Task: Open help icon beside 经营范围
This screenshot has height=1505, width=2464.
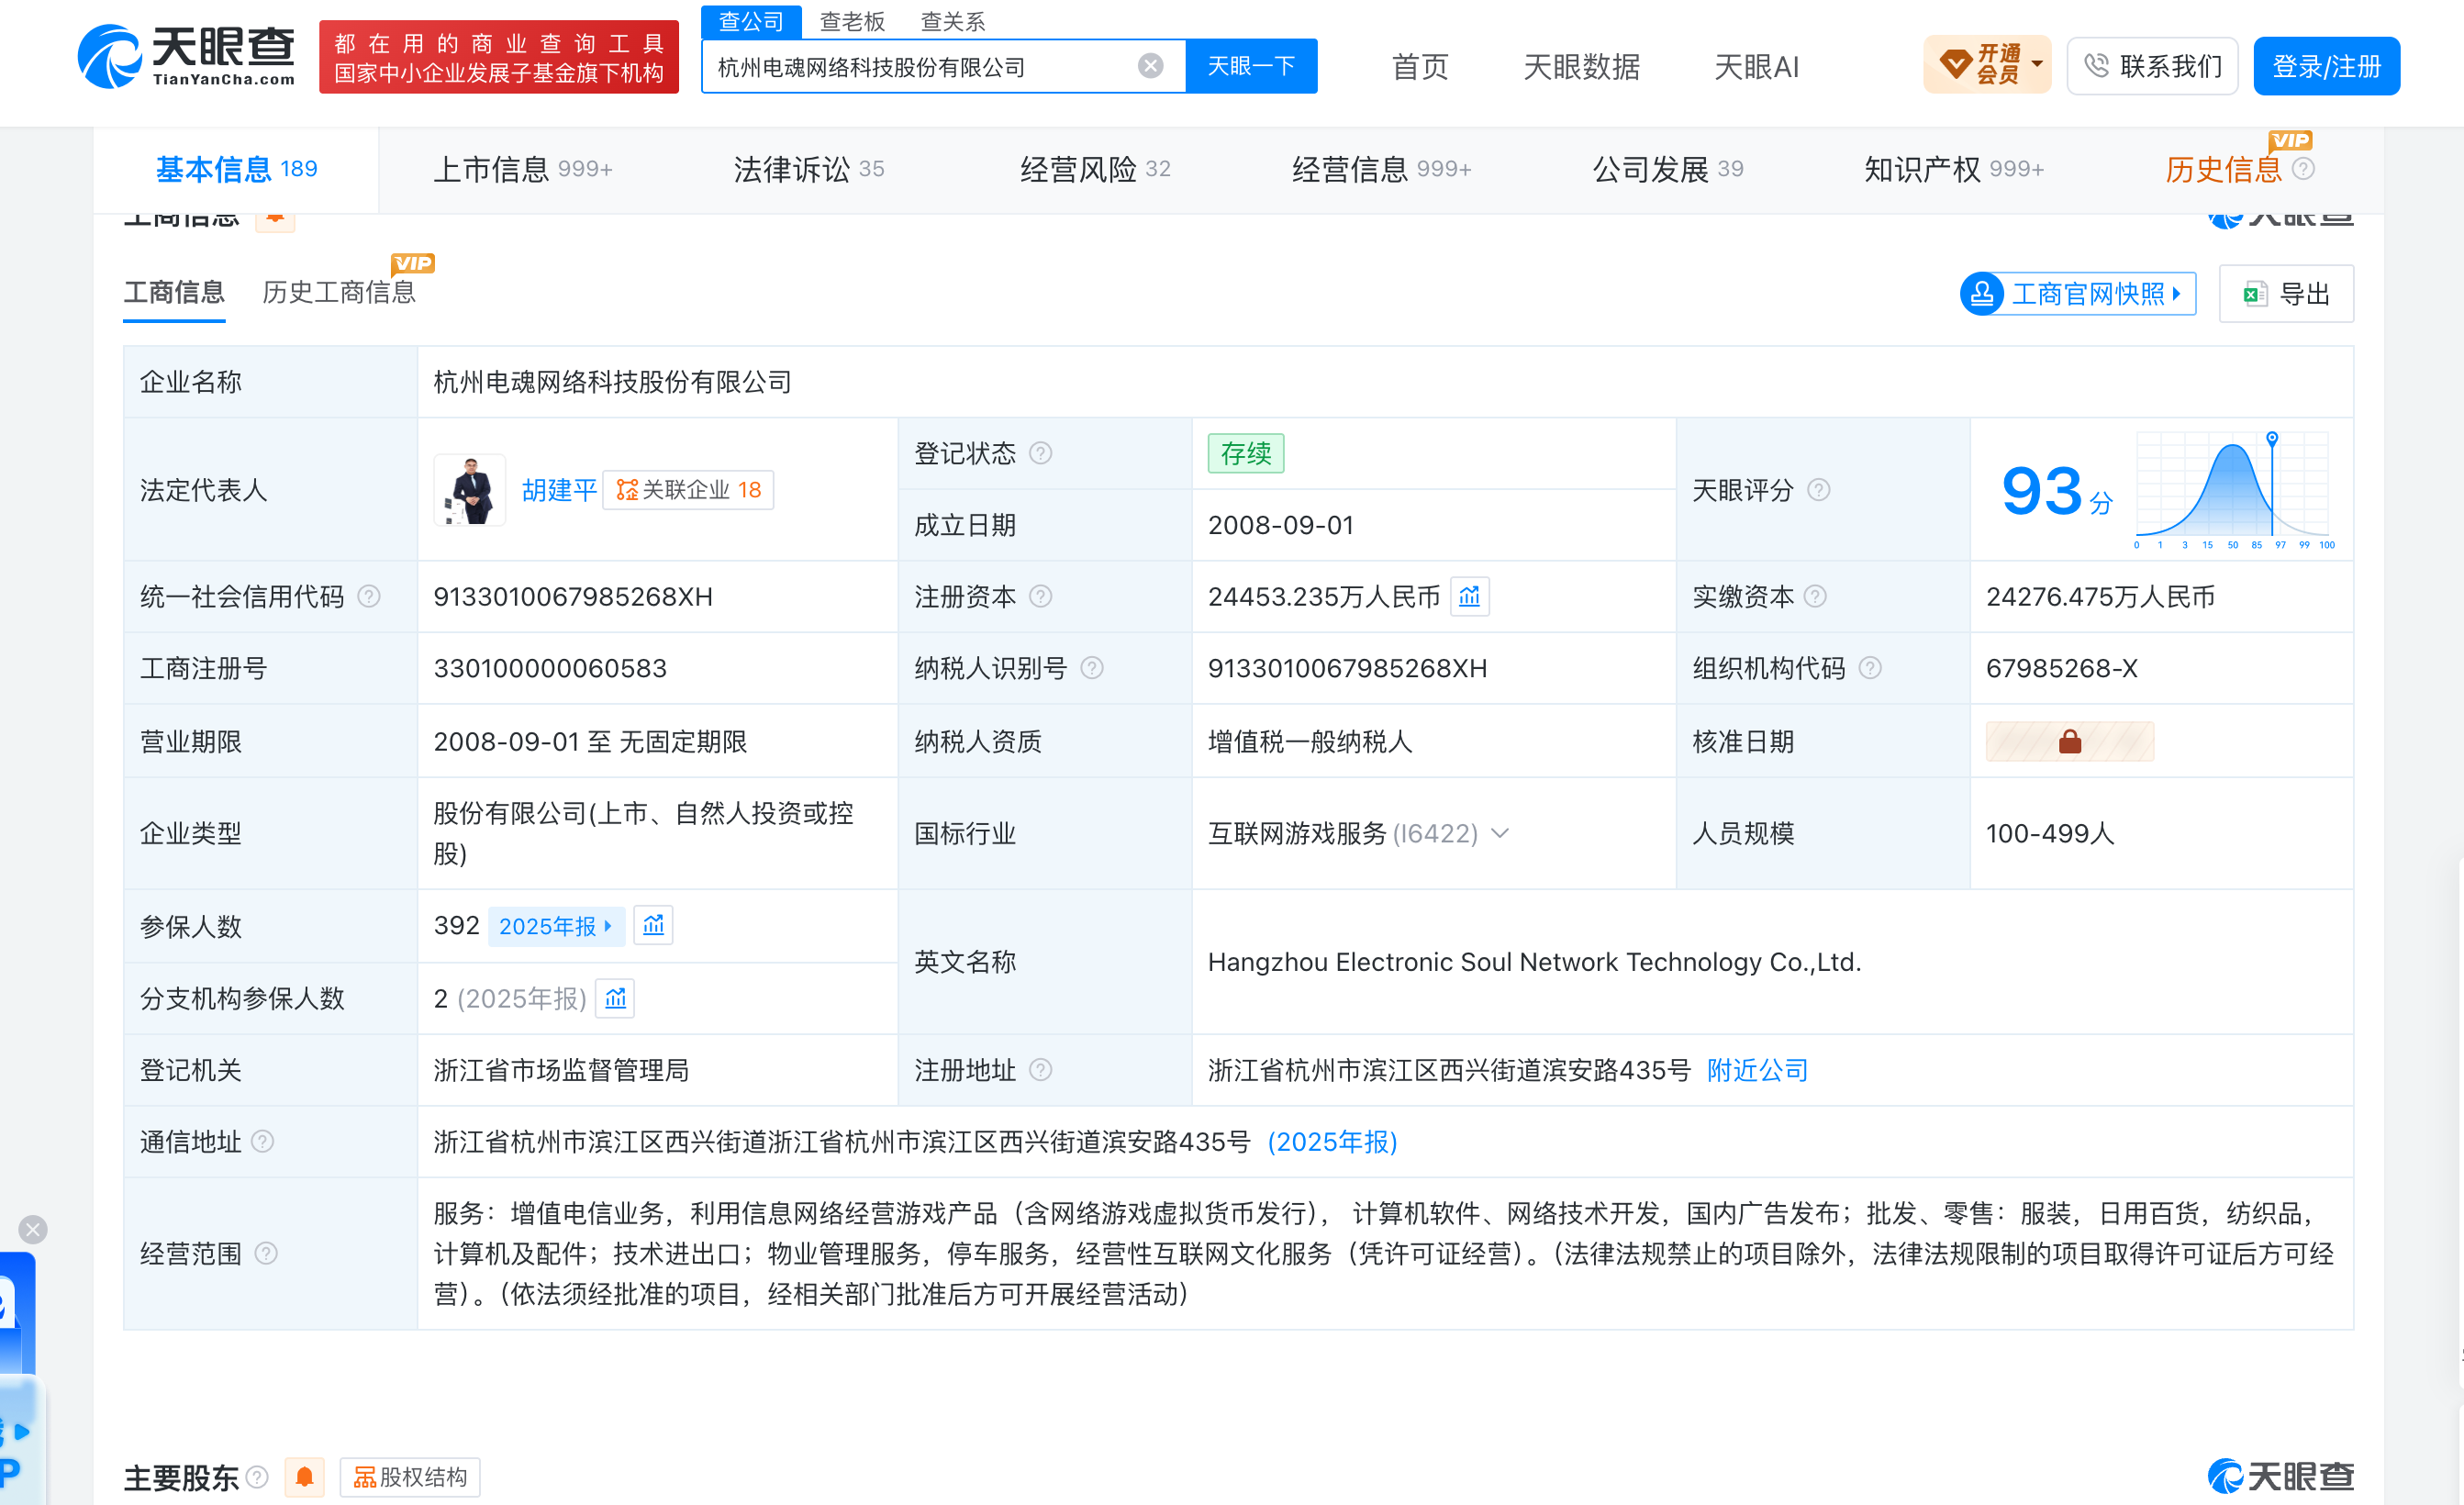Action: (266, 1253)
